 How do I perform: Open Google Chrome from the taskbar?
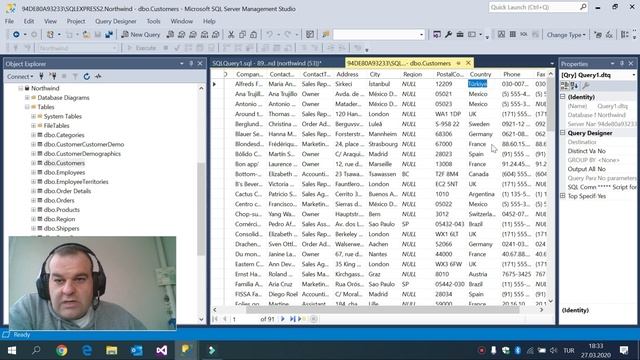pyautogui.click(x=62, y=350)
